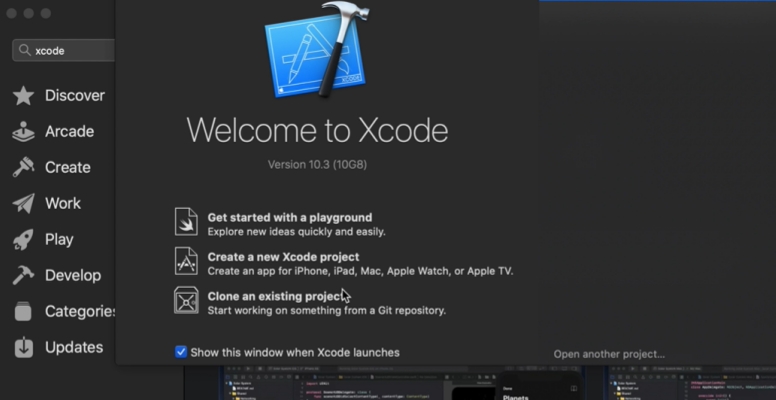Click the Welcome to Xcode heading
Viewport: 776px width, 400px height.
point(317,130)
